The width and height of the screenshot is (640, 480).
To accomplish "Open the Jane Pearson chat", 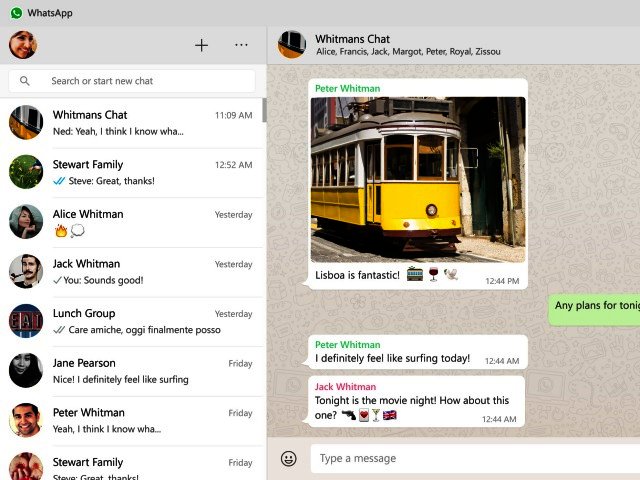I will tap(133, 371).
